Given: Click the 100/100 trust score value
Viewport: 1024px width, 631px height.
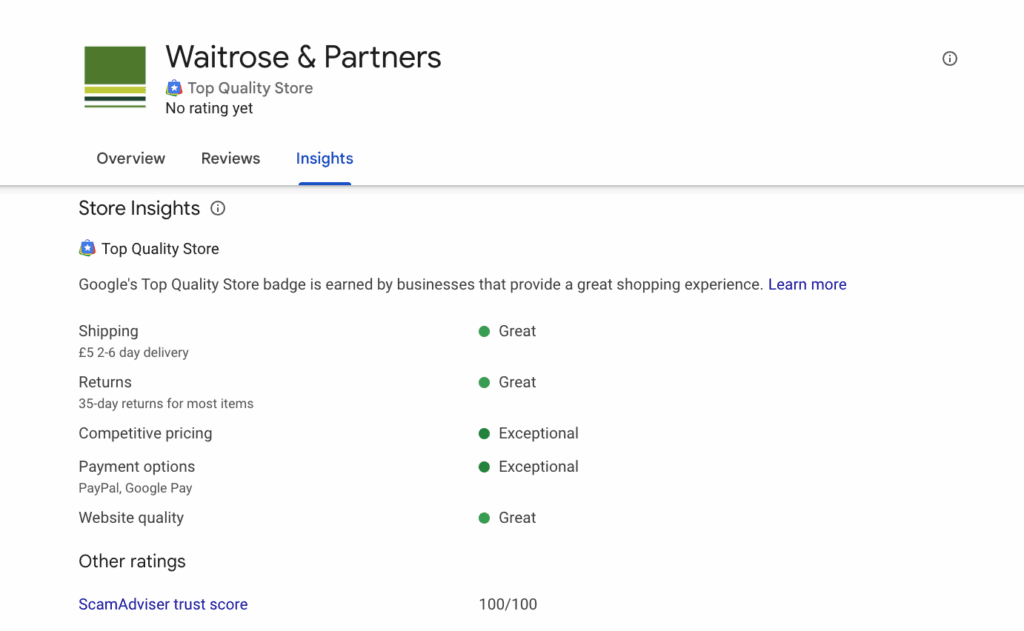Looking at the screenshot, I should point(508,604).
